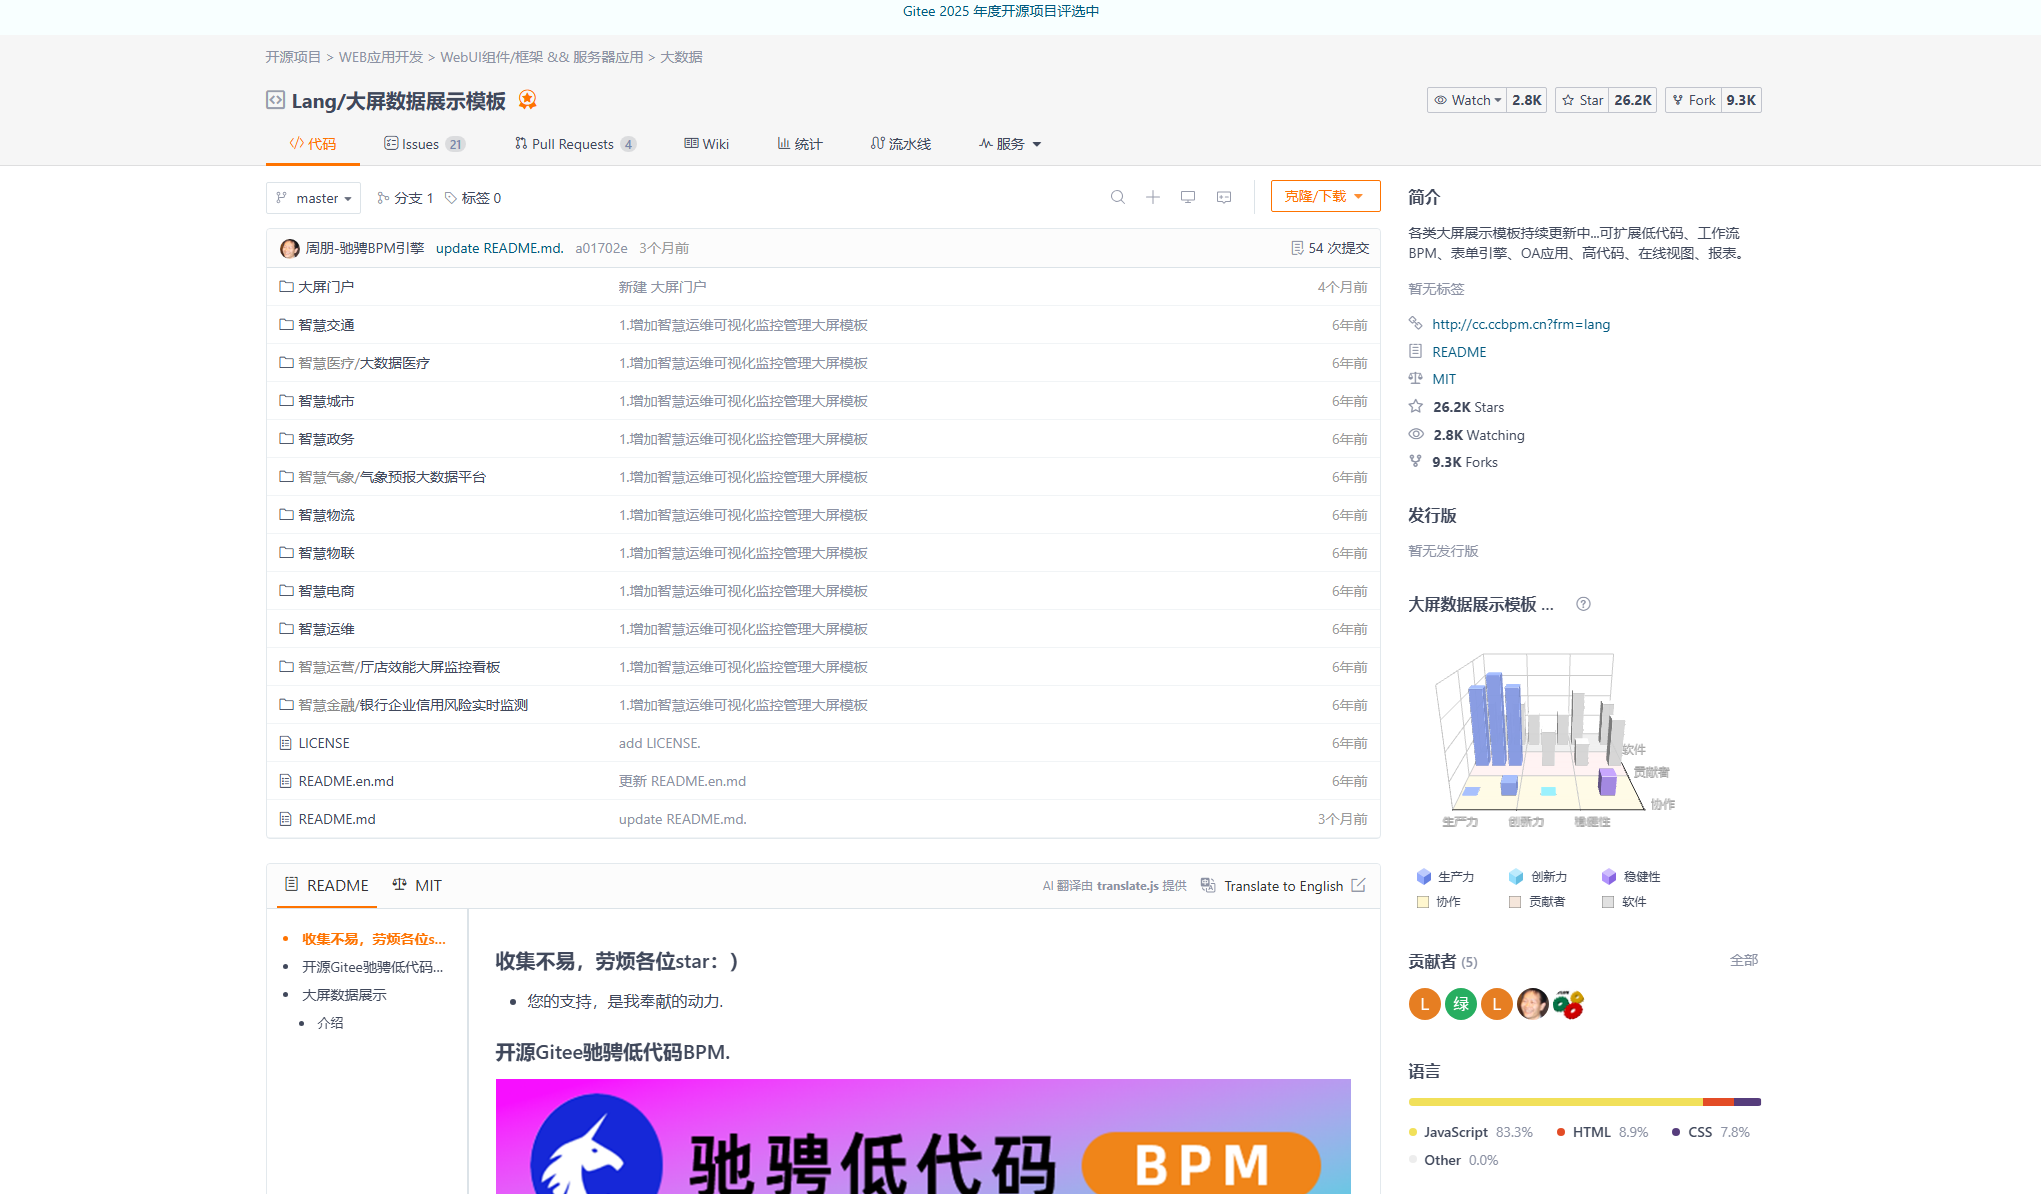Toggle the 软件 legend checkbox

pos(1608,902)
